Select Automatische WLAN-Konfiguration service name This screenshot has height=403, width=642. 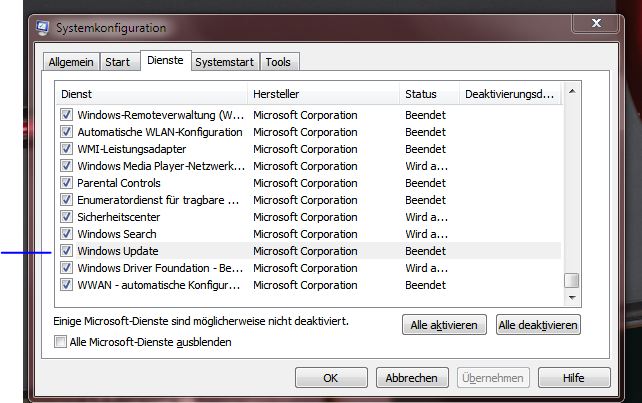click(160, 132)
